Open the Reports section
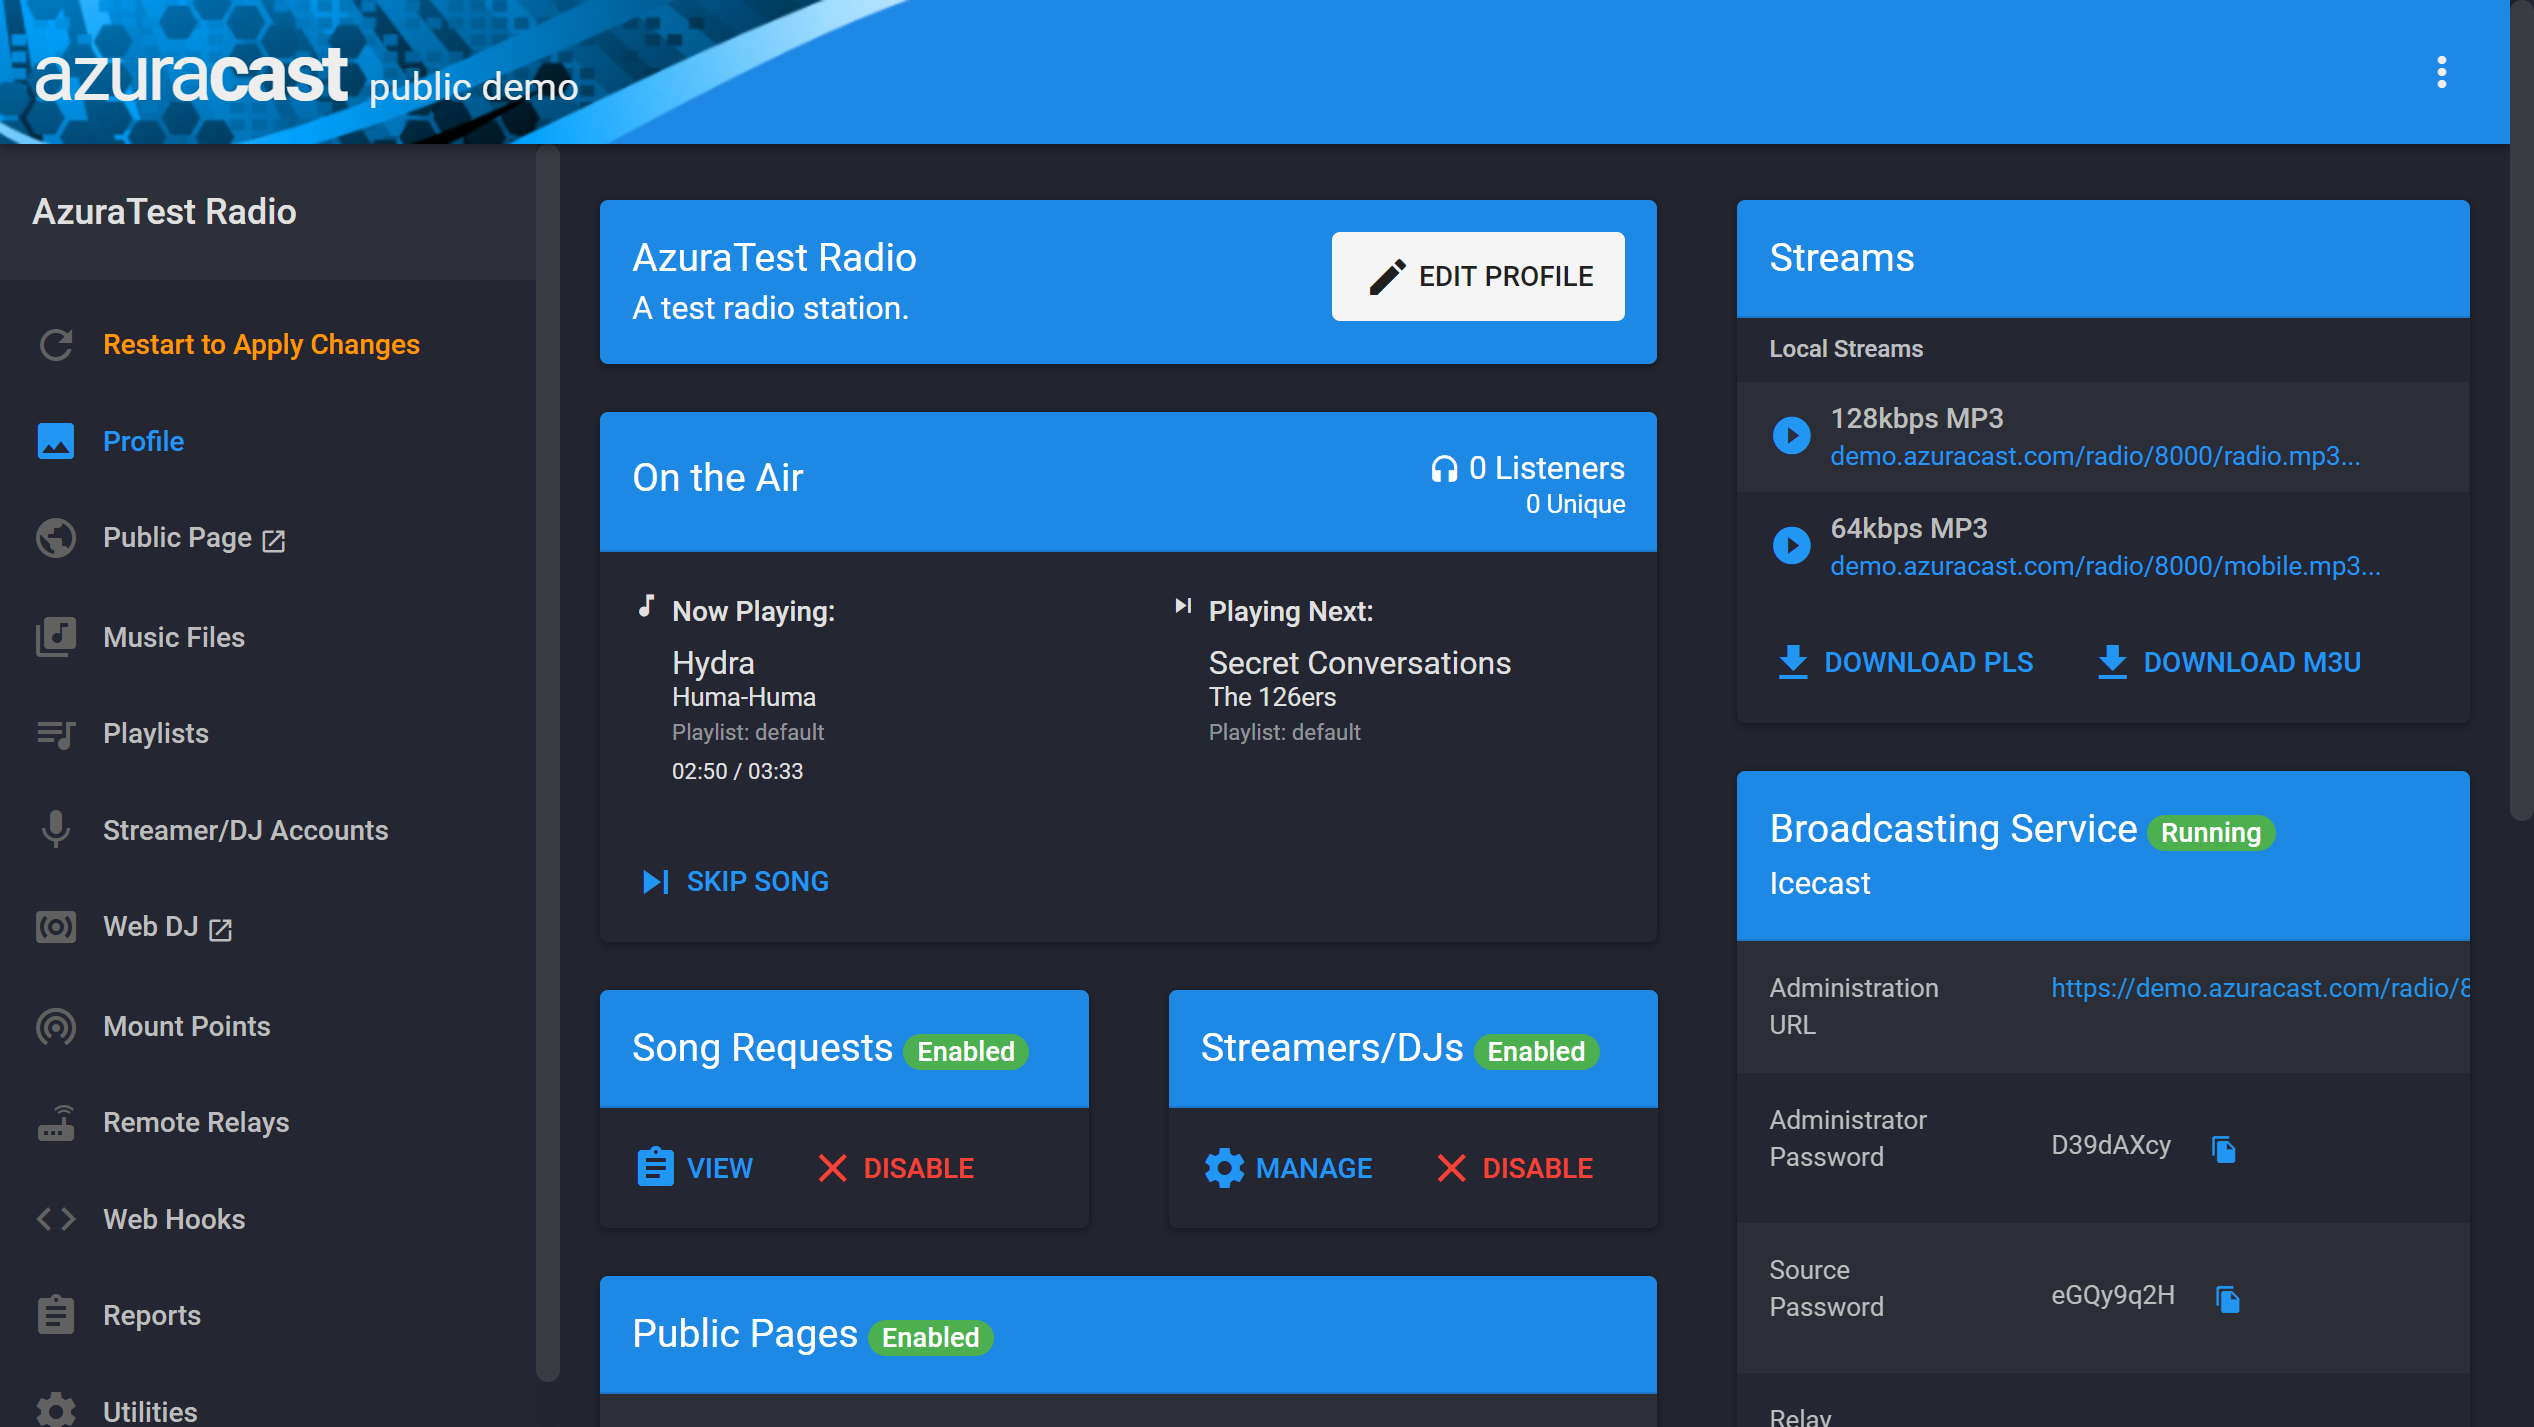 (151, 1315)
